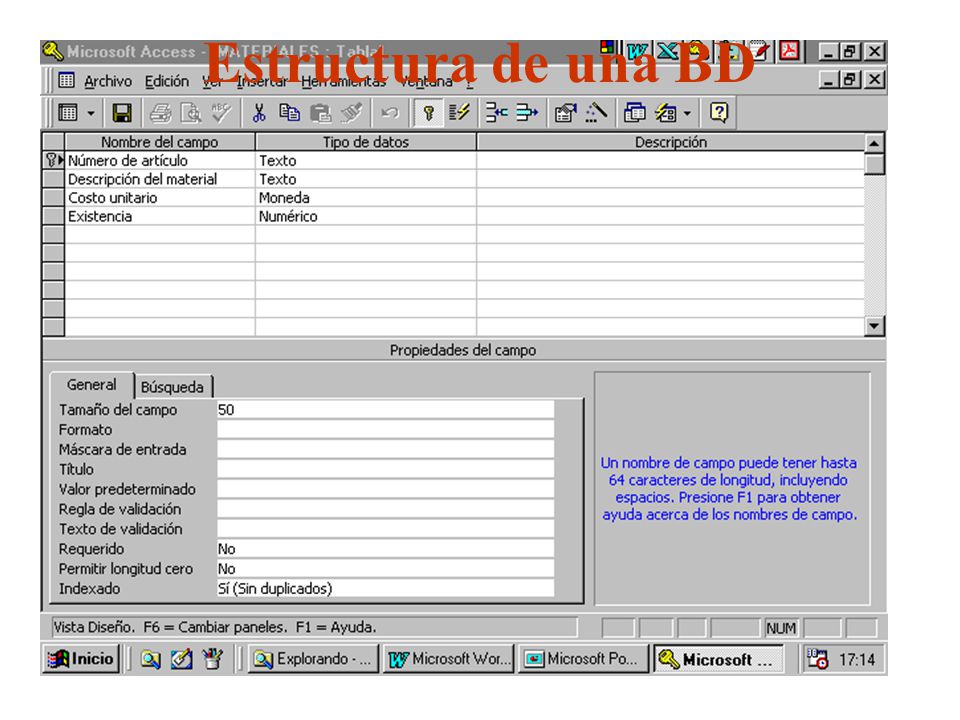Expand the New Object dropdown arrow

click(x=687, y=113)
